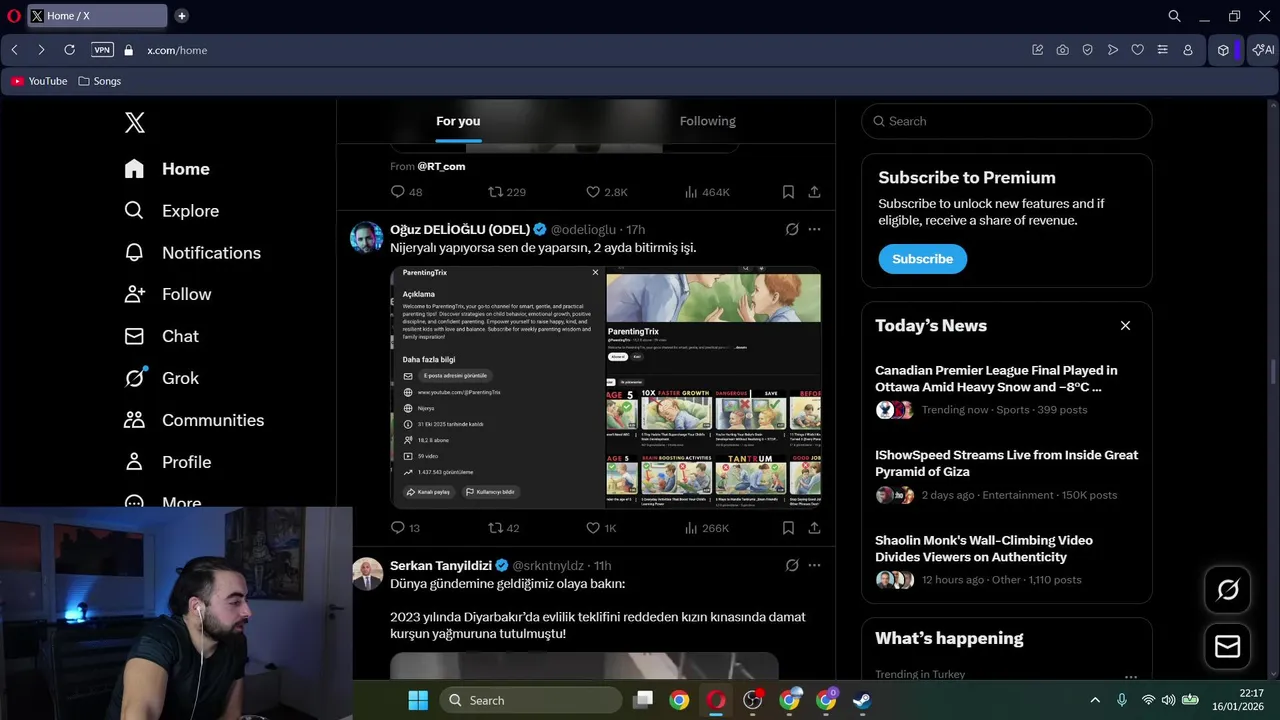The width and height of the screenshot is (1280, 720).
Task: View analytics of post with 464K views
Action: point(706,192)
